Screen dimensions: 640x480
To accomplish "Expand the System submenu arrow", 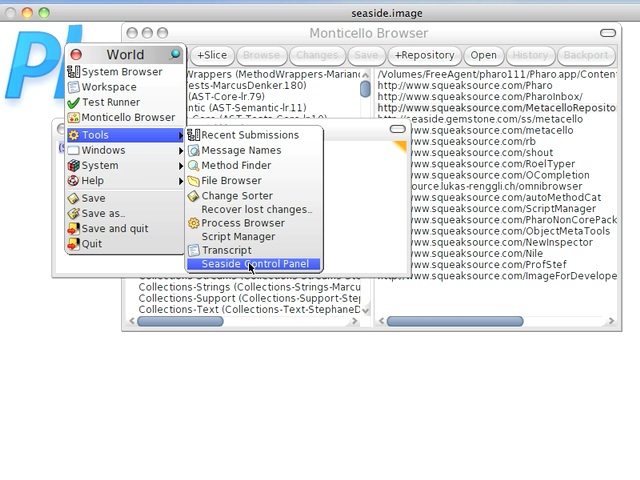I will tap(180, 166).
